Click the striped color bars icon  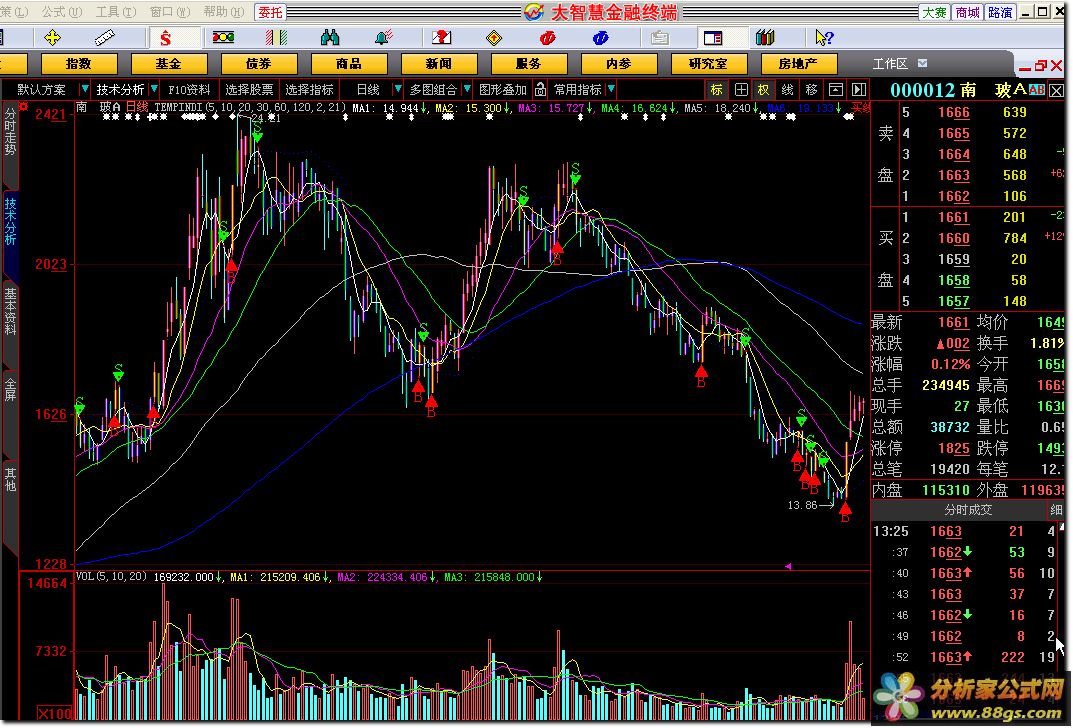pyautogui.click(x=276, y=38)
